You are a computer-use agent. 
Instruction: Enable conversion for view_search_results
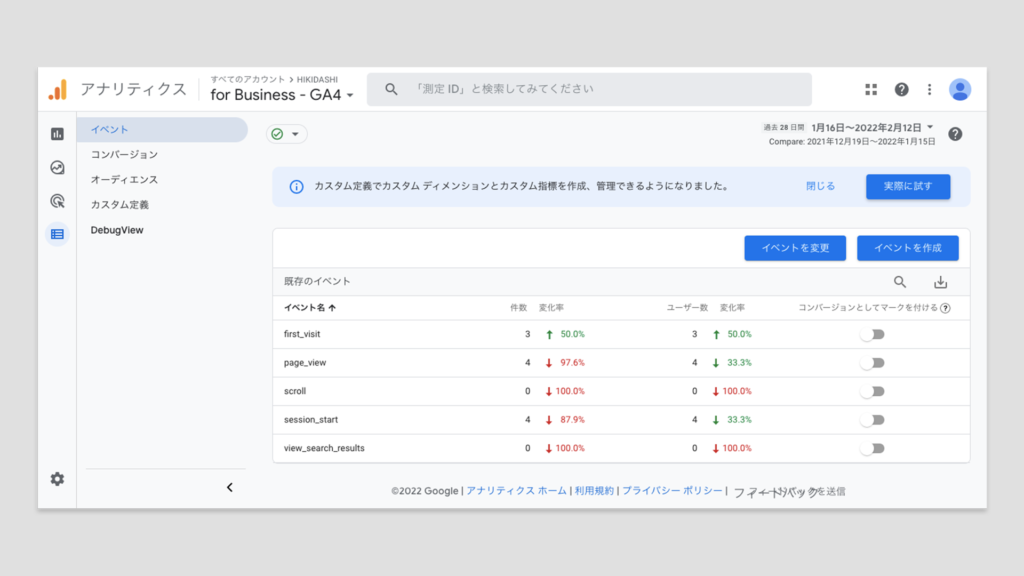tap(873, 448)
